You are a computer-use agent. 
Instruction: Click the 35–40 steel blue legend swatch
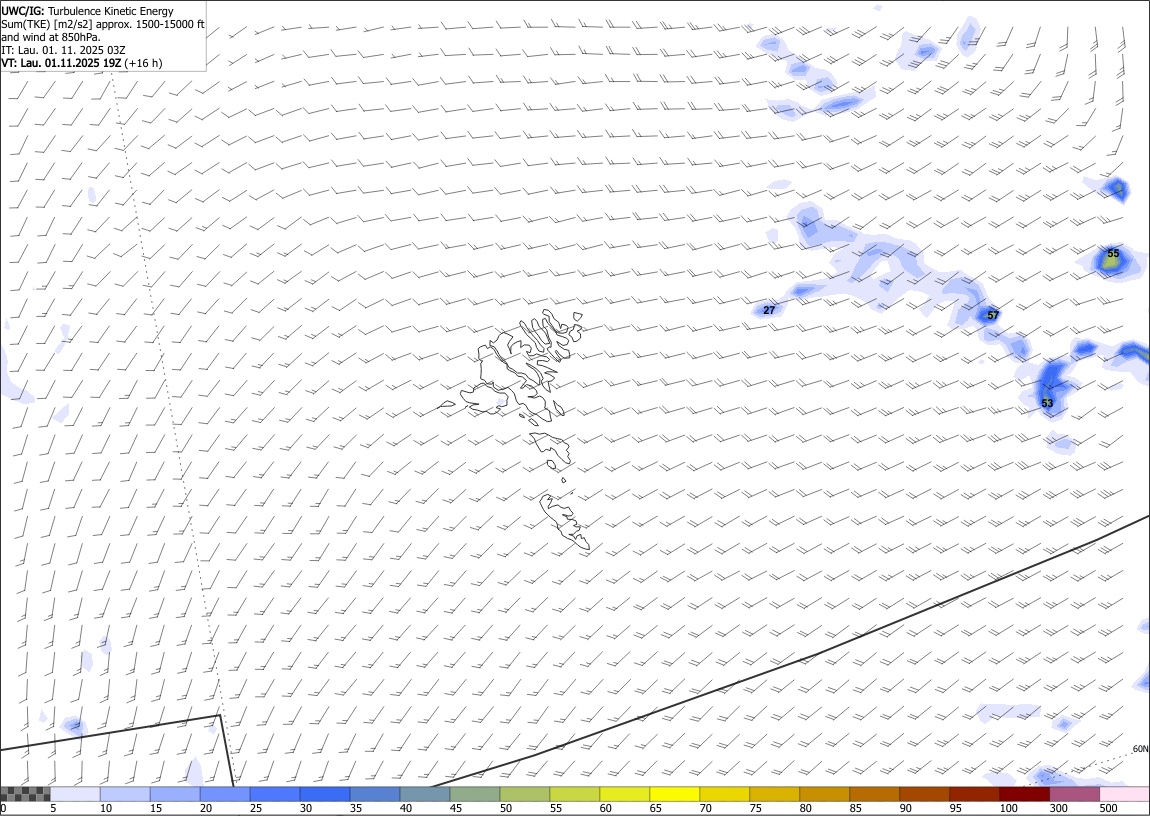(375, 794)
